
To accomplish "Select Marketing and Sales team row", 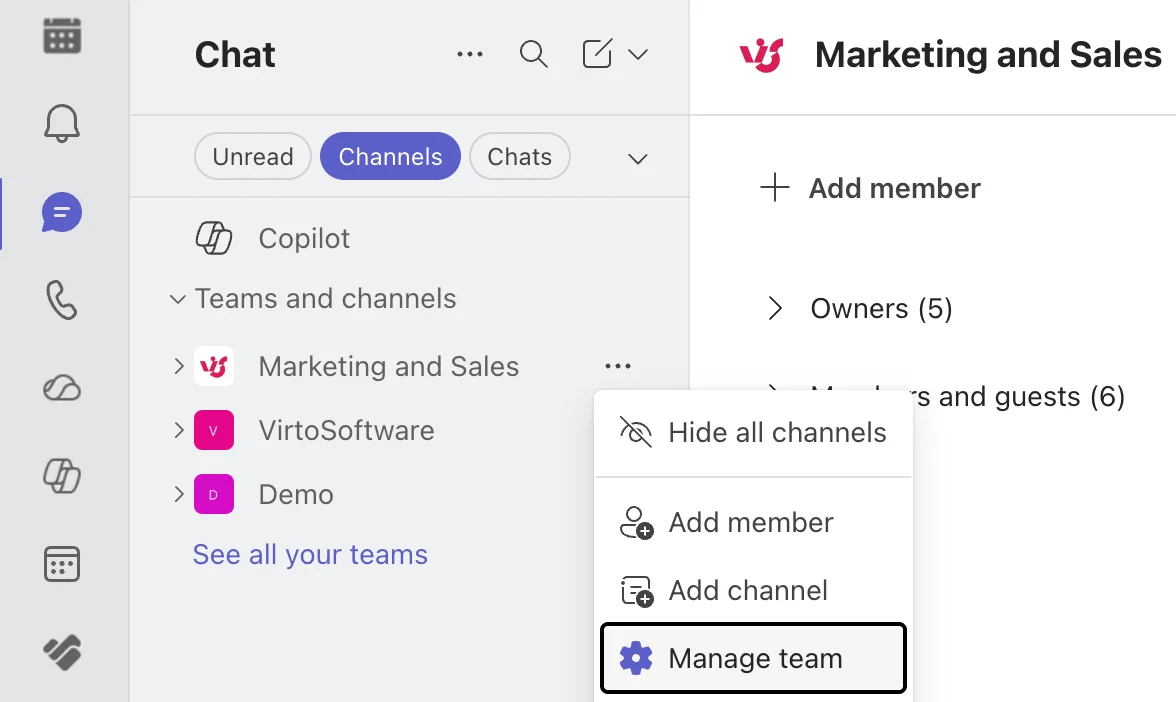I will pyautogui.click(x=388, y=366).
